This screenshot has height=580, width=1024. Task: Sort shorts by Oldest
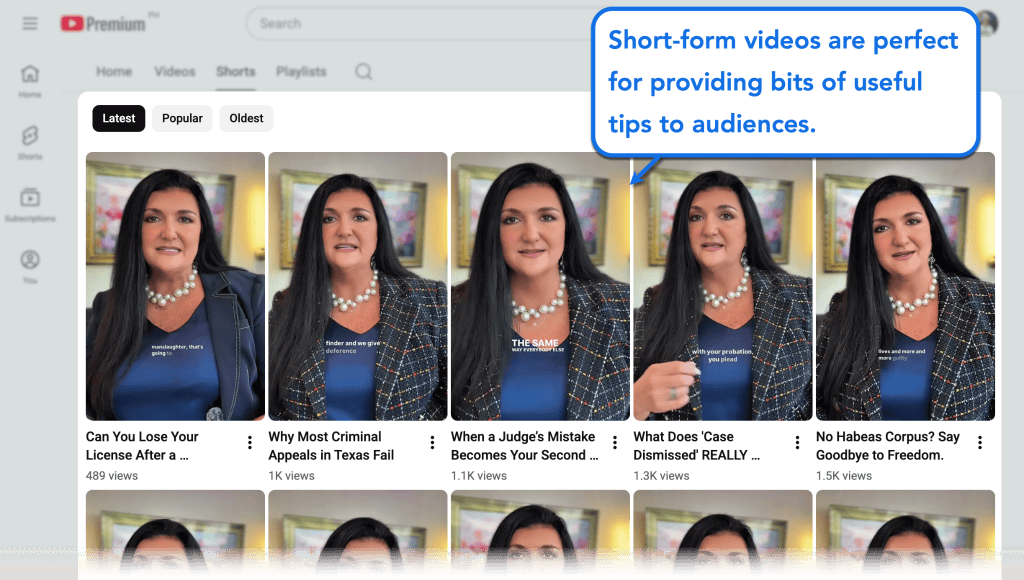[246, 118]
